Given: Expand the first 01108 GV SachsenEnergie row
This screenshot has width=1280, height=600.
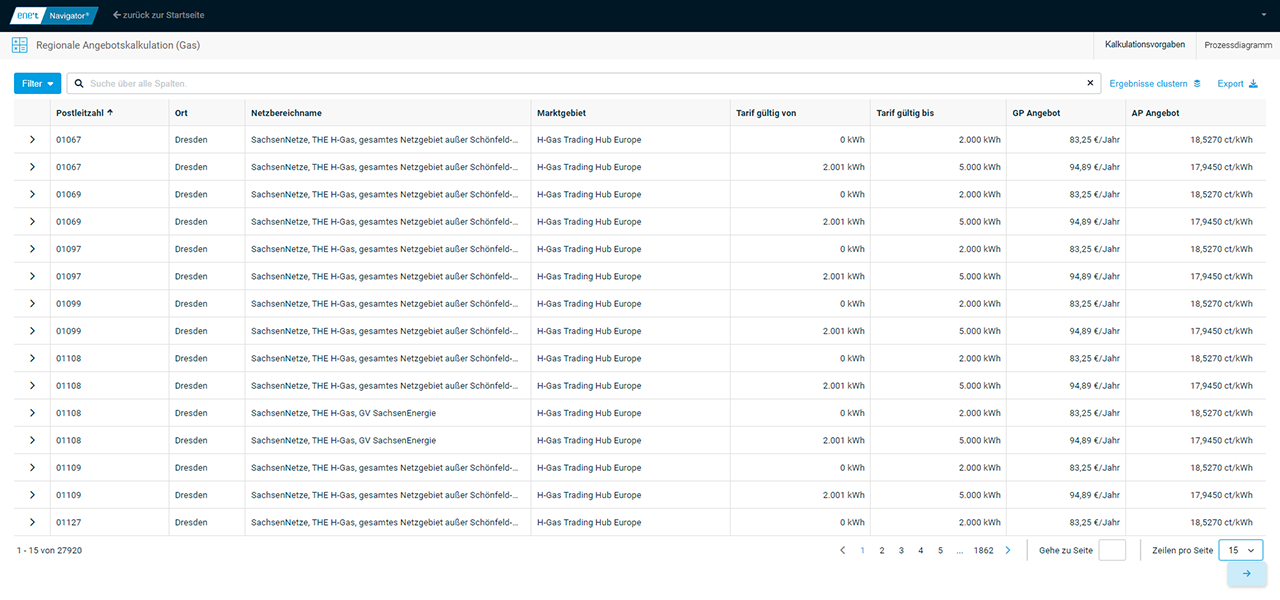Looking at the screenshot, I should click(x=32, y=413).
